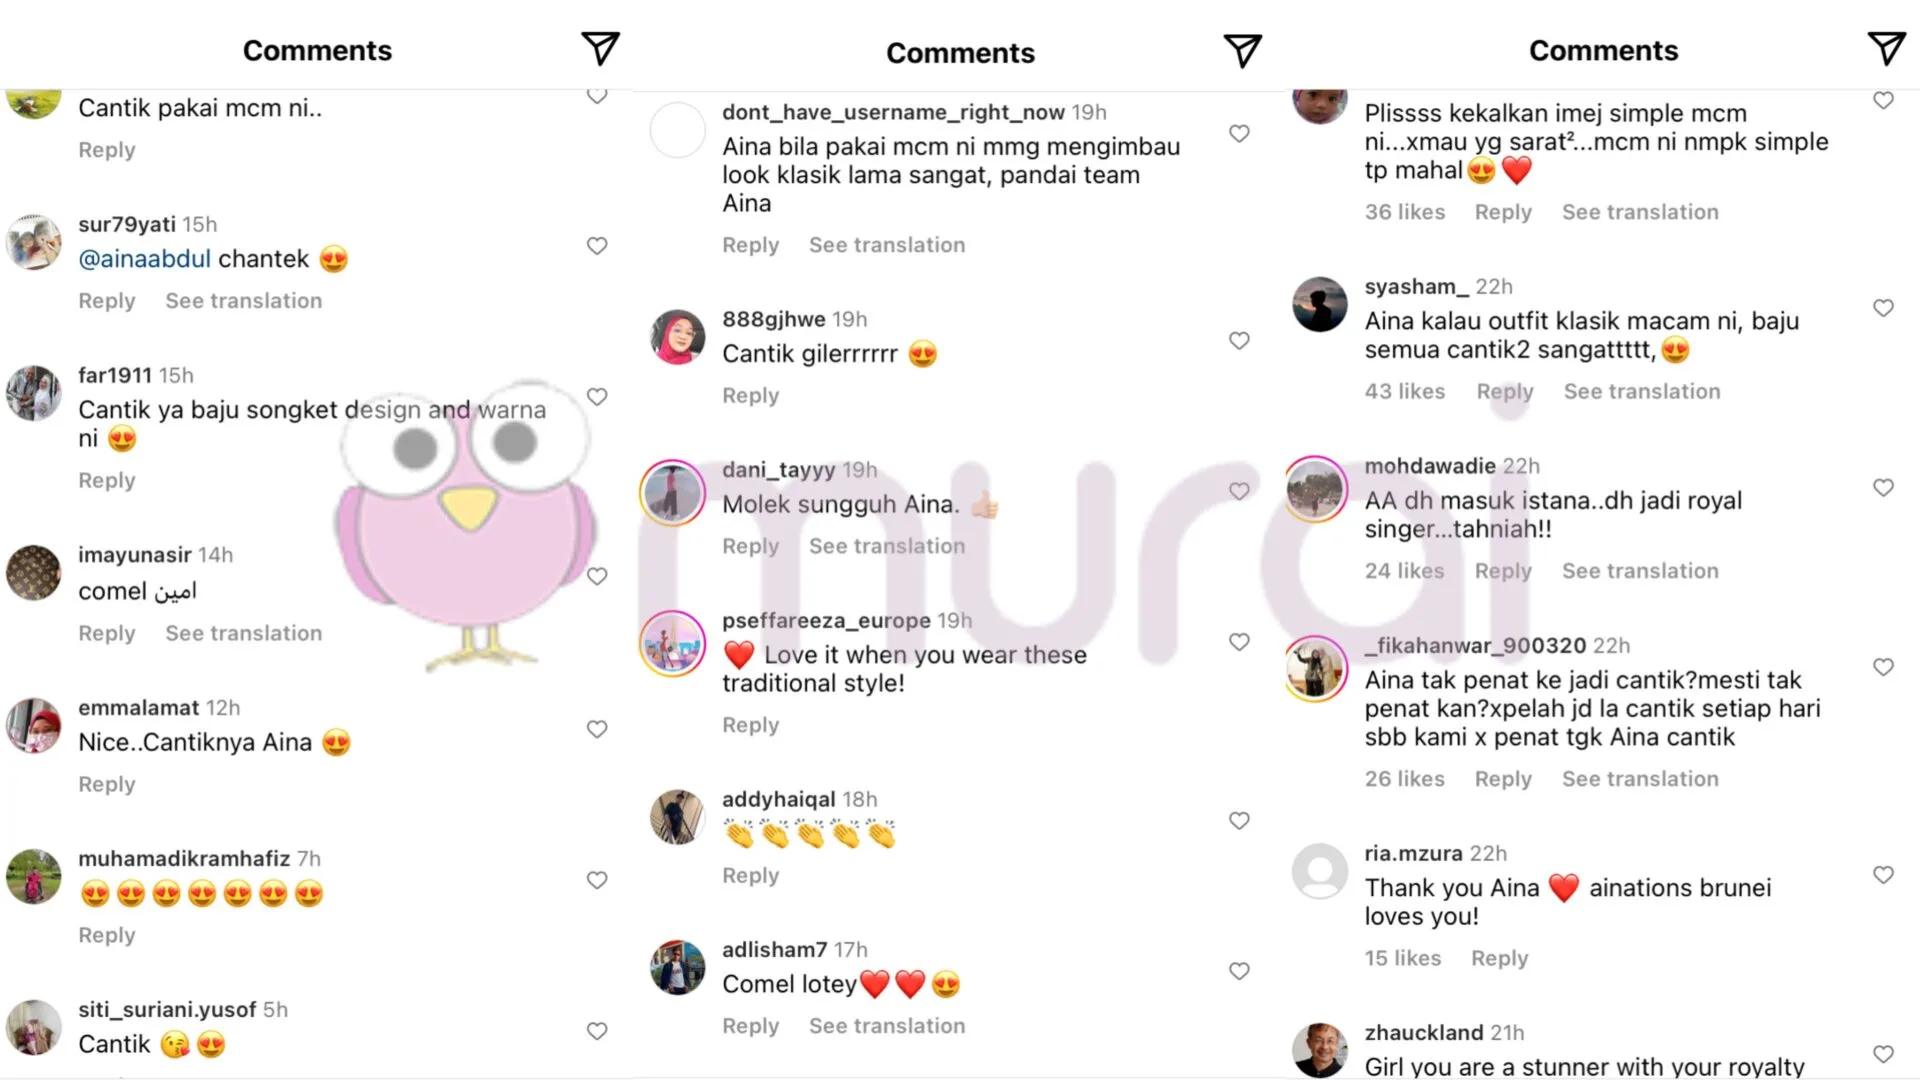Viewport: 1920px width, 1080px height.
Task: Reply to addyhaiqal's clapping comment
Action: point(750,876)
